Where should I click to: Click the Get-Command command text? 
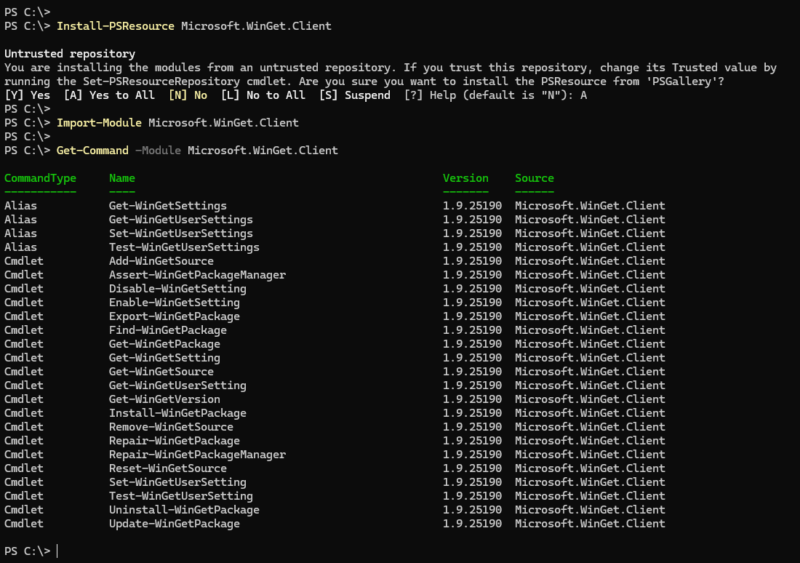point(92,150)
